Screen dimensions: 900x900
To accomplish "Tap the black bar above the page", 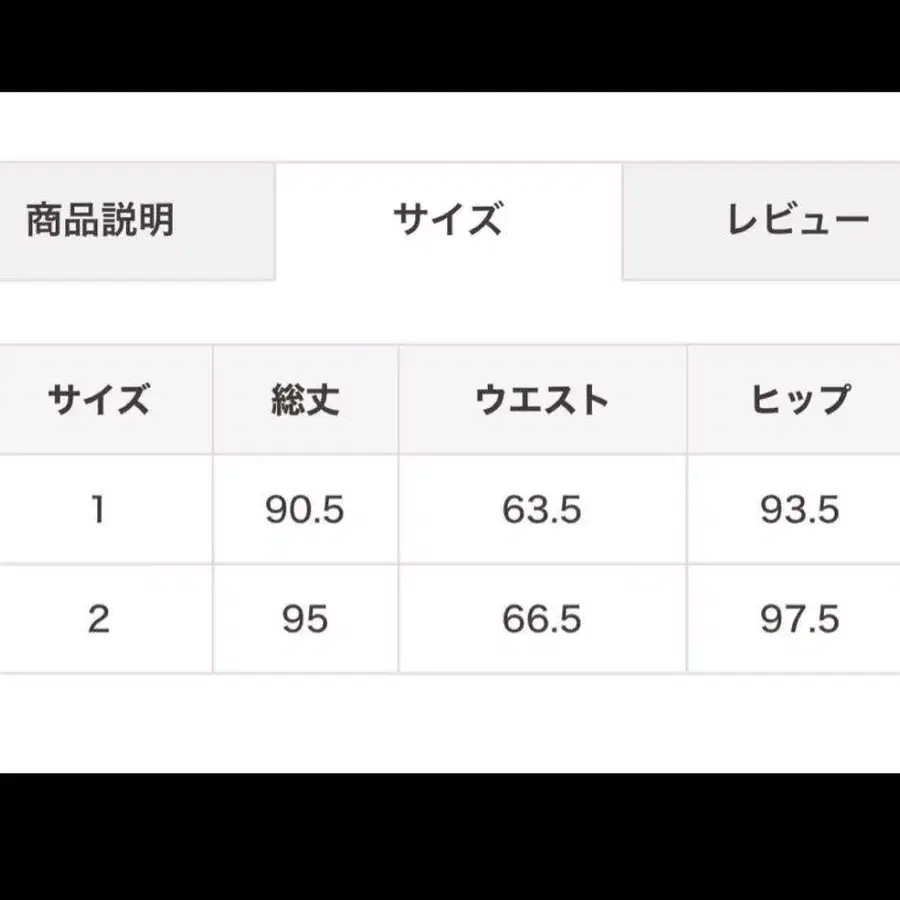I will click(x=450, y=45).
